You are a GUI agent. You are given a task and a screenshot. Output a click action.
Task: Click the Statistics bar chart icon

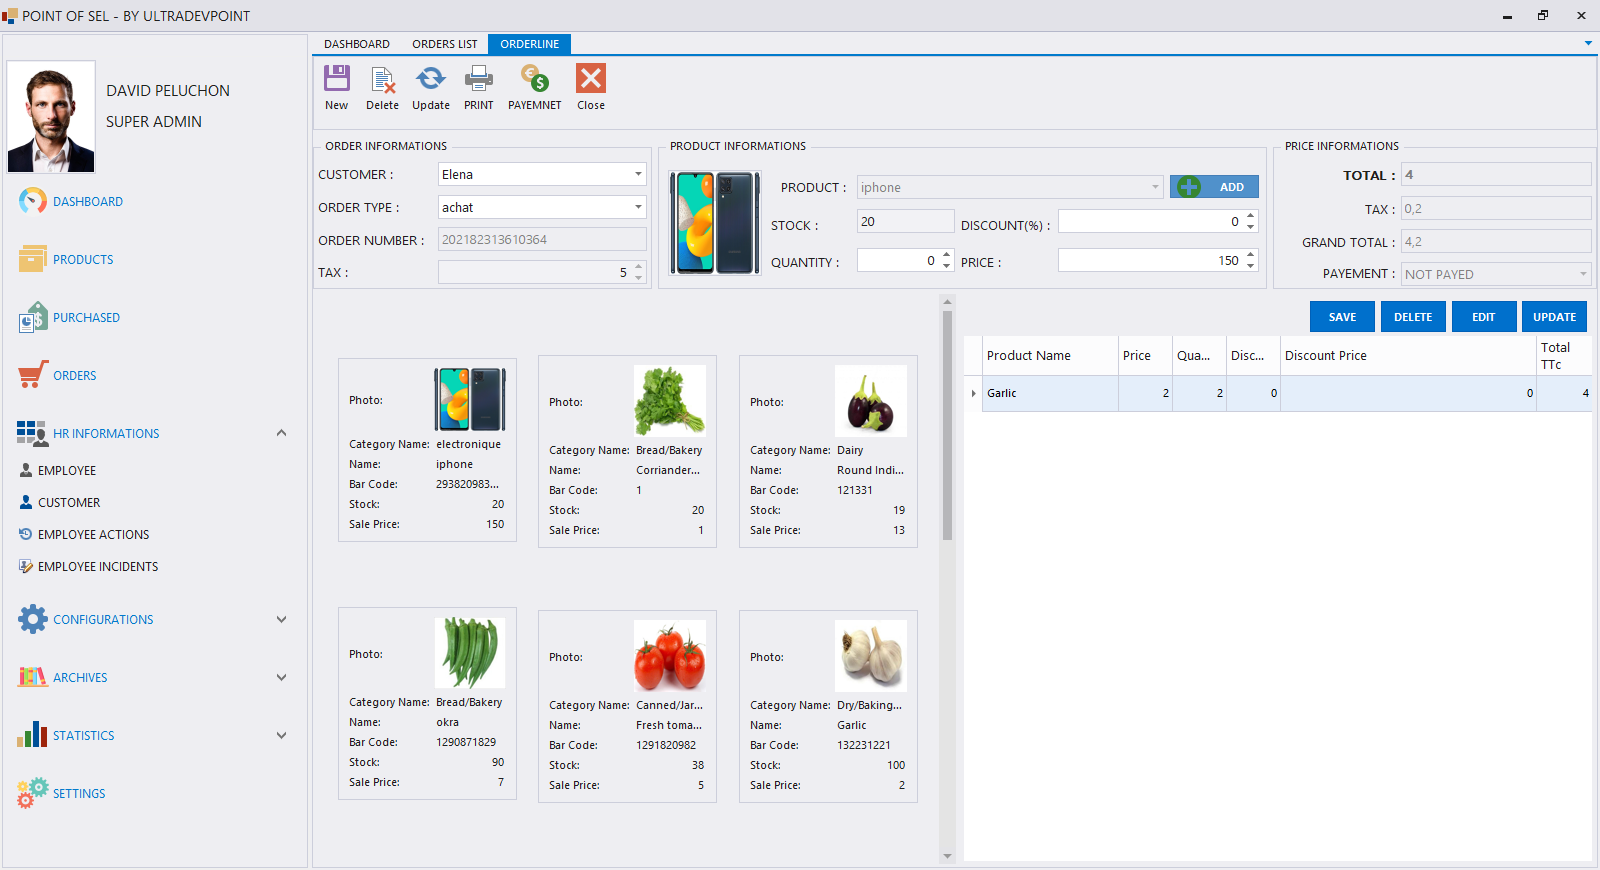(x=32, y=735)
